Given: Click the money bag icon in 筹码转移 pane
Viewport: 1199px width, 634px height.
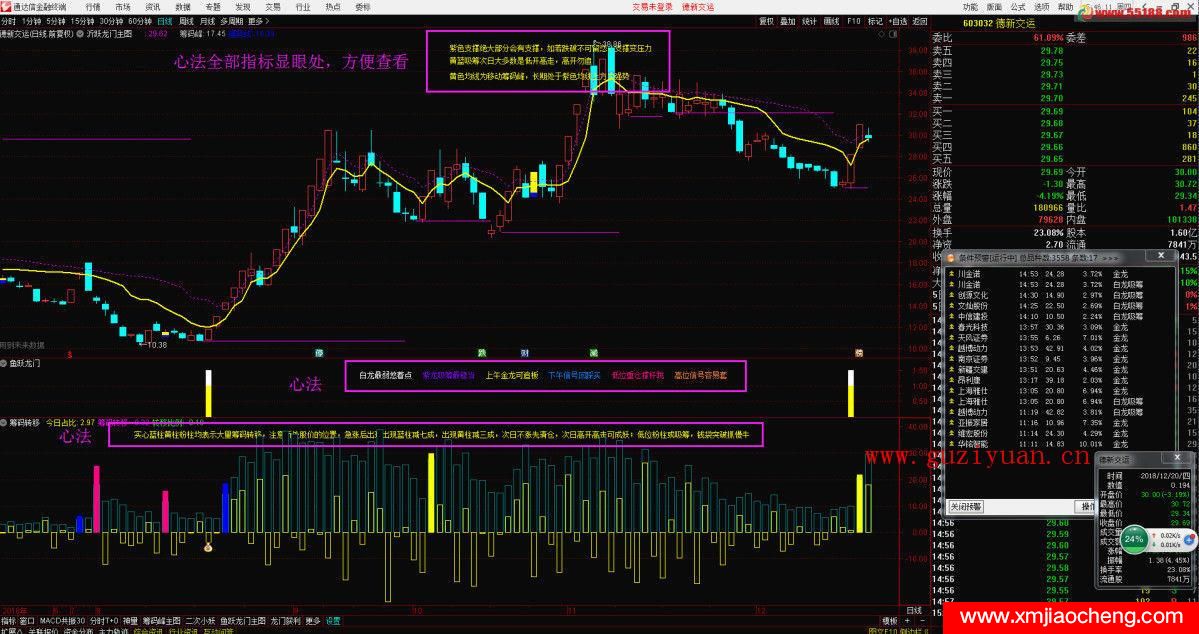Looking at the screenshot, I should [208, 547].
